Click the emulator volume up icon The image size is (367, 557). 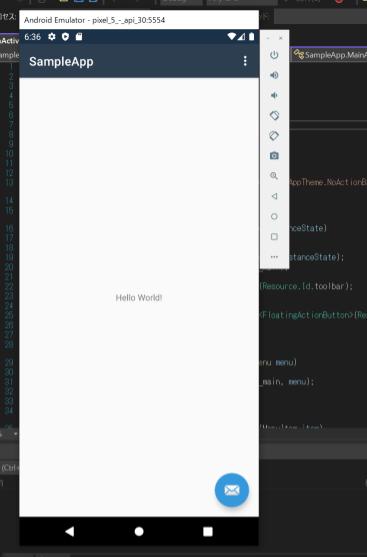coord(274,75)
